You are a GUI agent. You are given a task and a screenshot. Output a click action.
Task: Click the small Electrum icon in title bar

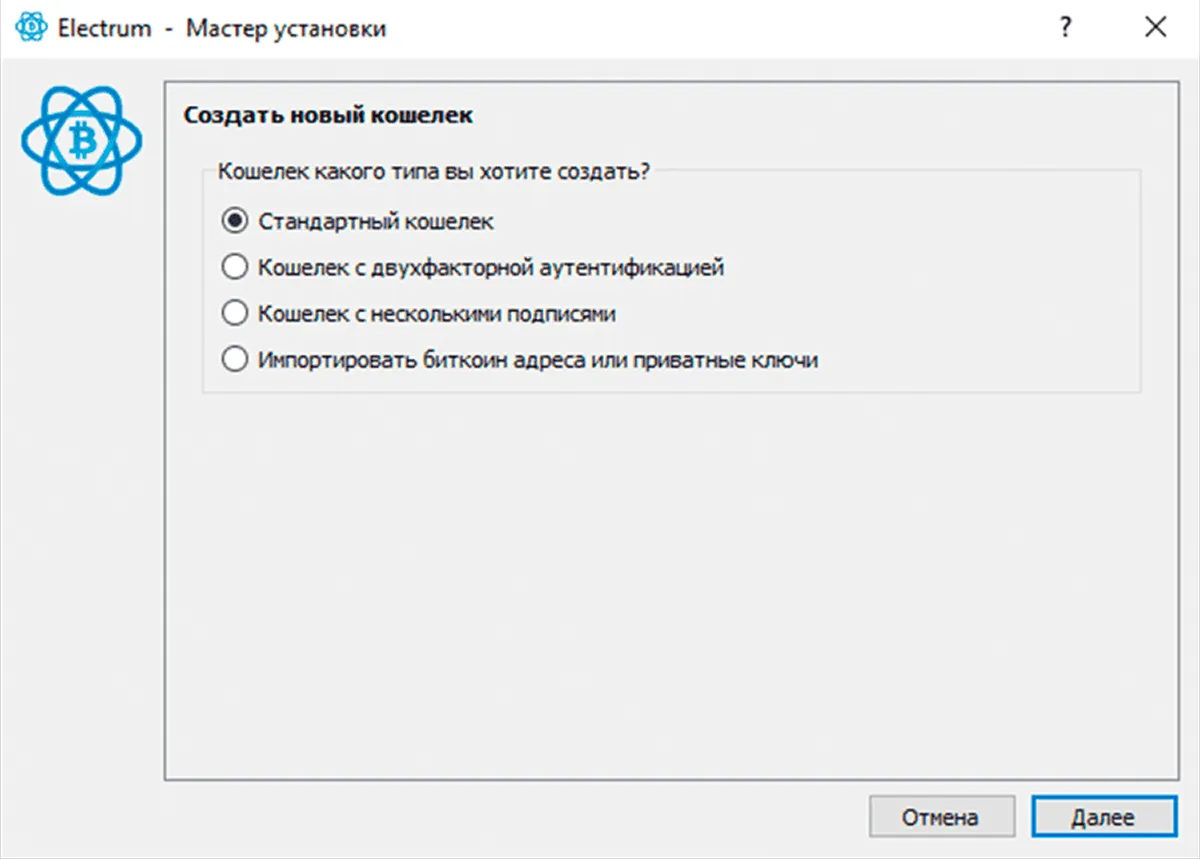click(x=32, y=28)
